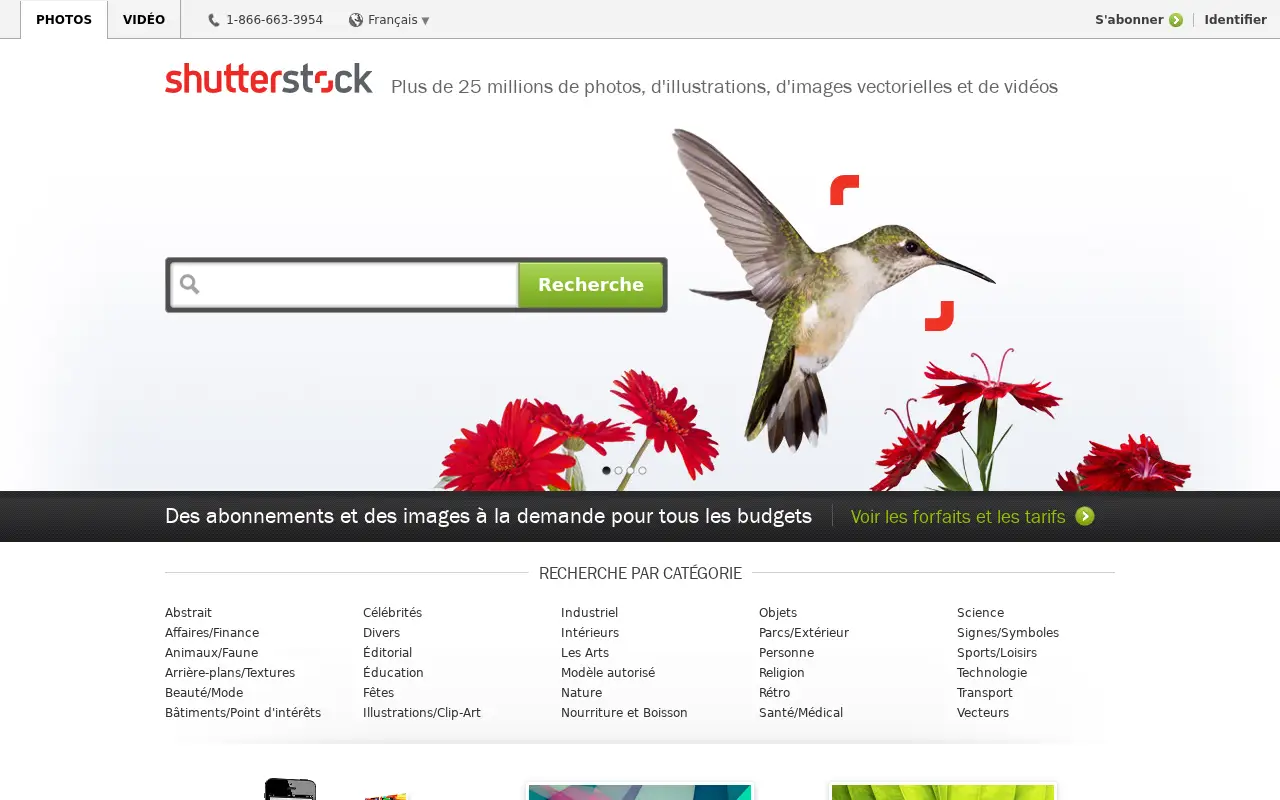Image resolution: width=1280 pixels, height=800 pixels.
Task: Select the third carousel dot
Action: click(630, 470)
